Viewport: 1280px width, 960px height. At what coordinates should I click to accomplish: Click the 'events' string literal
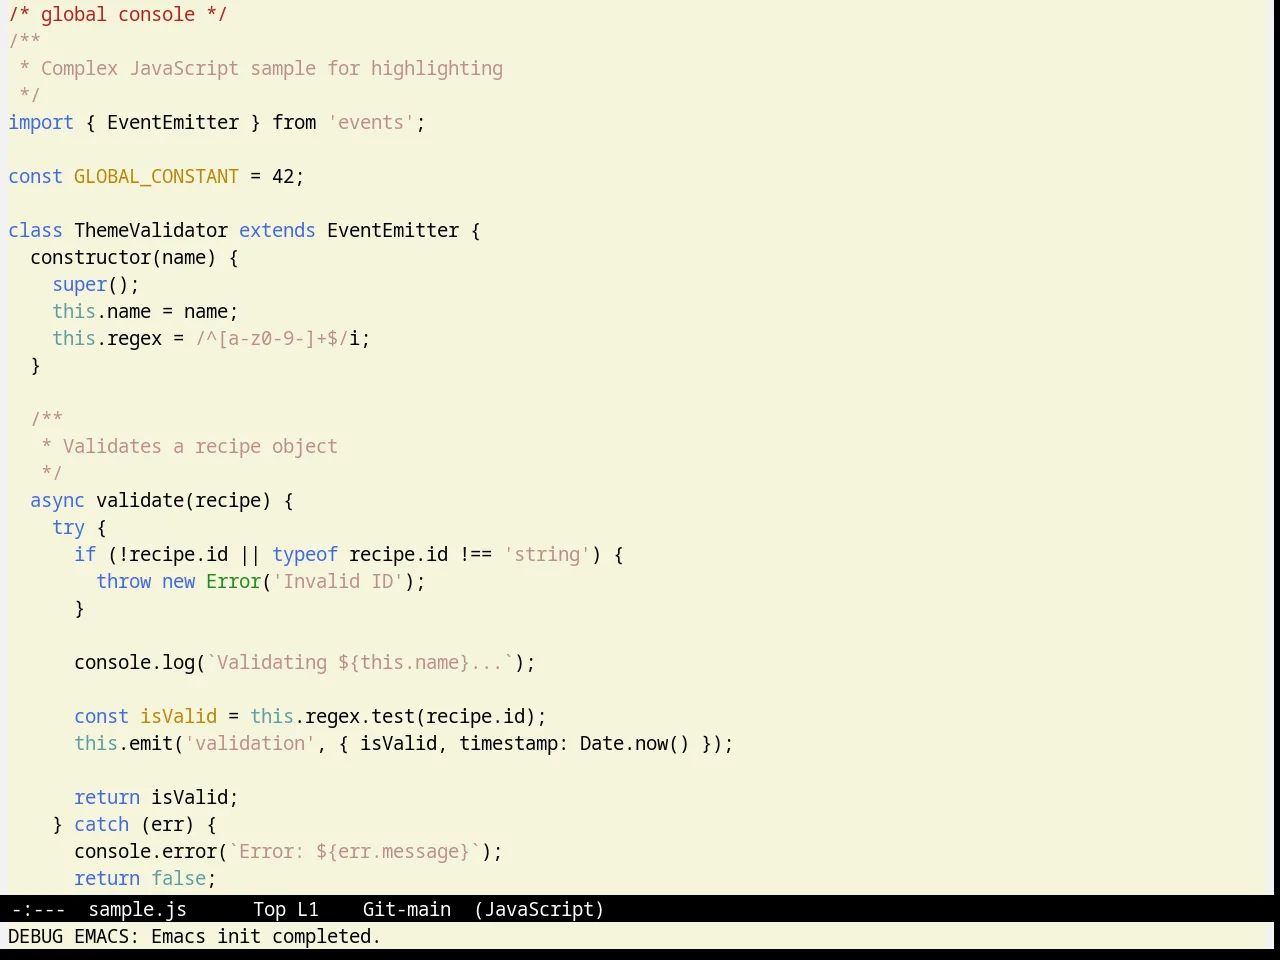371,122
